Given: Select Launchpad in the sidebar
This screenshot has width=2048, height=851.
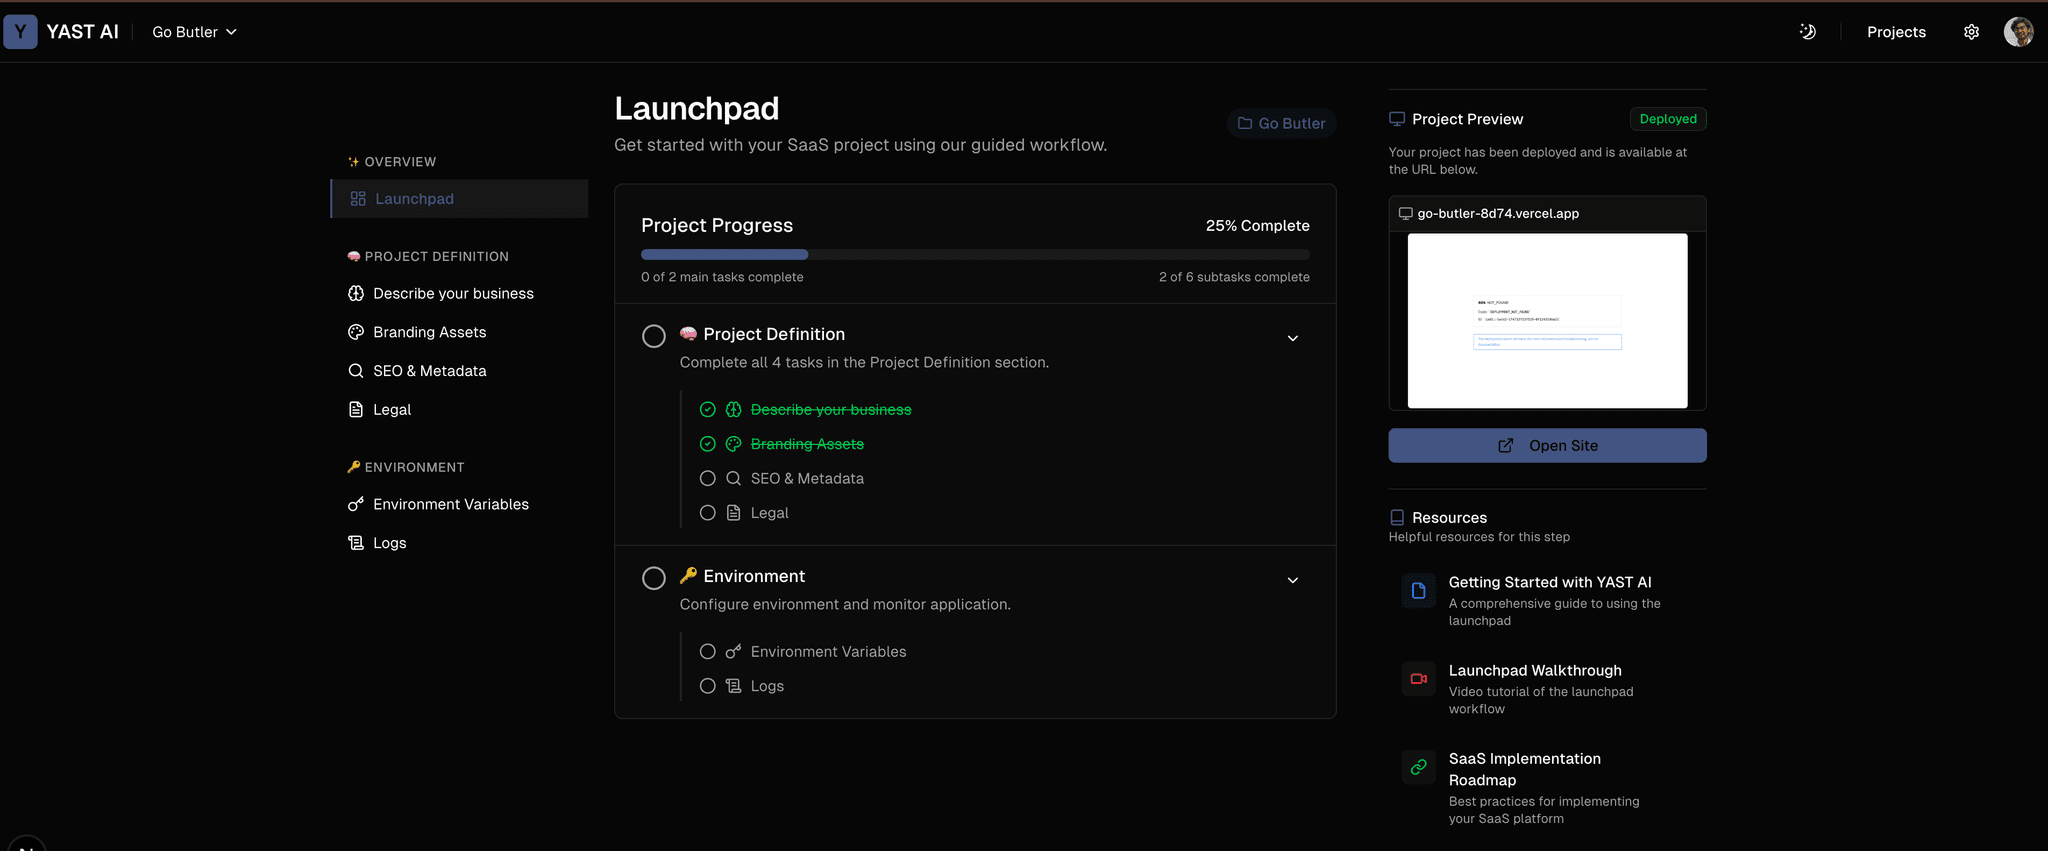Looking at the screenshot, I should [460, 199].
